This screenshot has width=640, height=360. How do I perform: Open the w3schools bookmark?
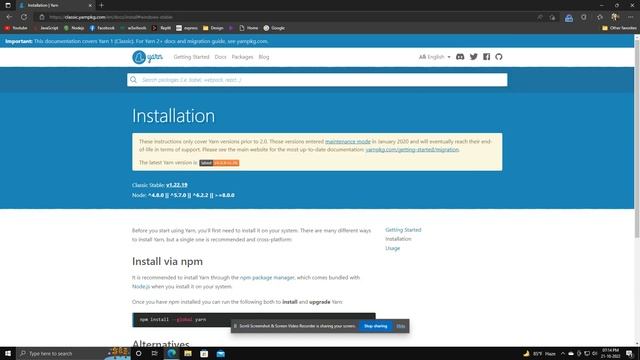(x=133, y=28)
